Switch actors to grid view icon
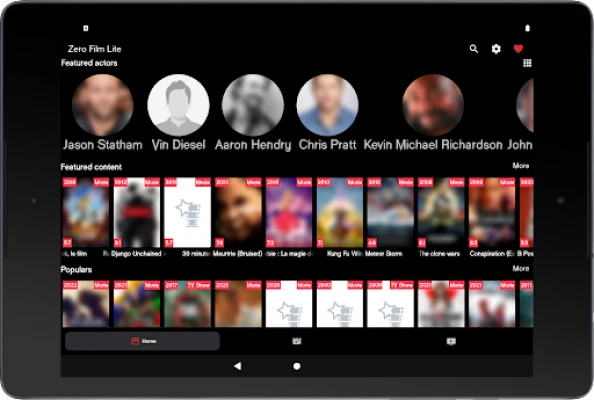 pos(527,63)
